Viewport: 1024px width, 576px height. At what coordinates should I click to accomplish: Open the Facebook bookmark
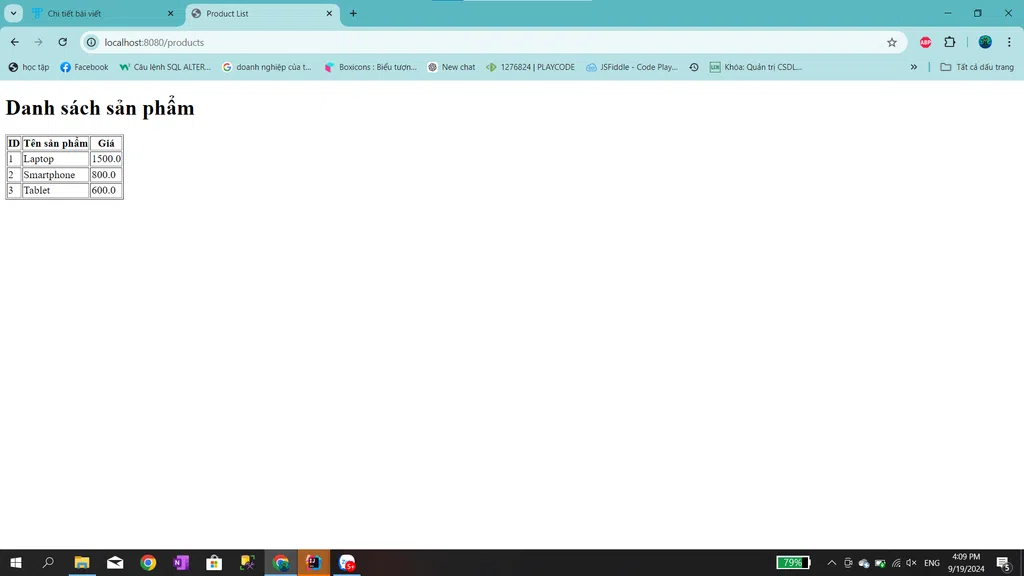84,67
